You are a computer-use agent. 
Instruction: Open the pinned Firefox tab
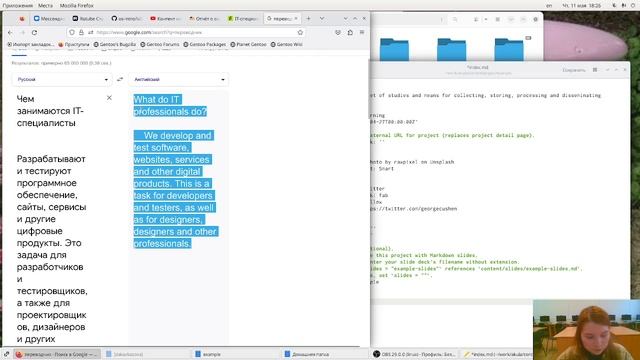point(22,18)
